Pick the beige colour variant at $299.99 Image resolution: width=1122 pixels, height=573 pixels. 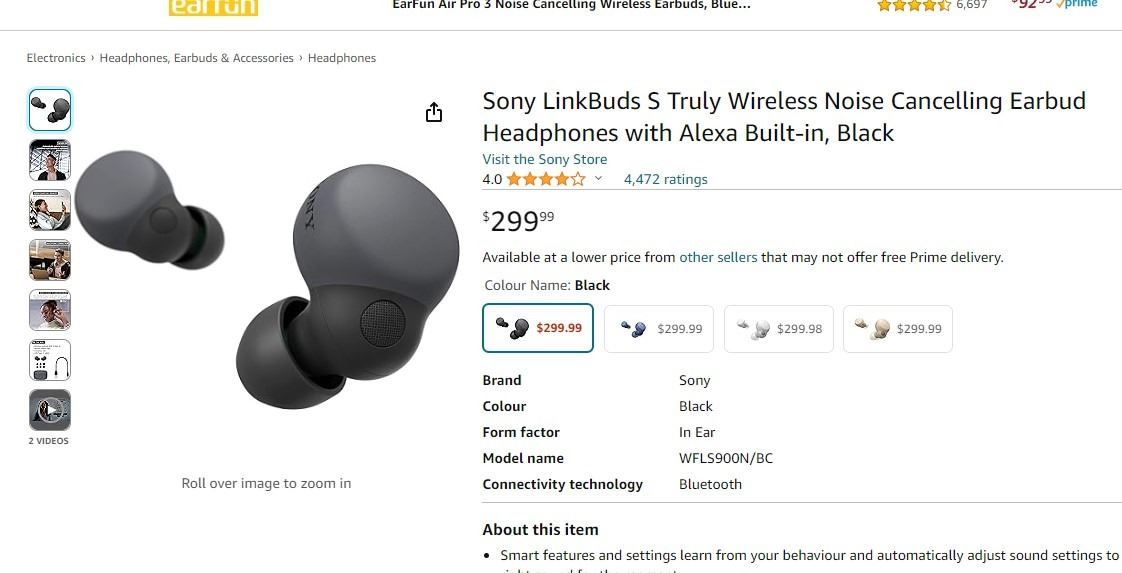pos(898,329)
